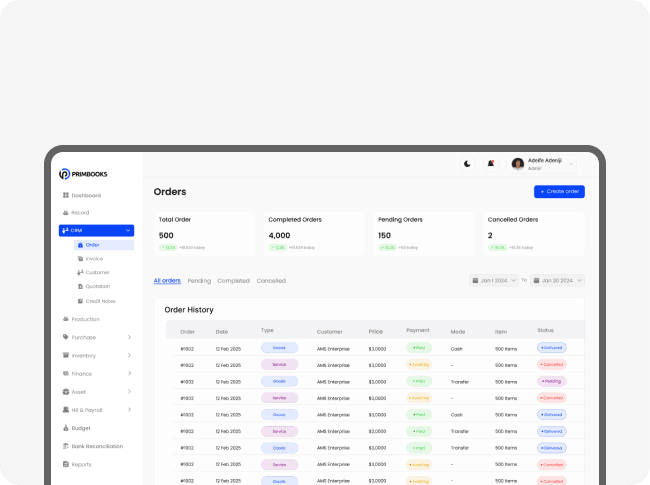
Task: Click Inventory cart icon
Action: click(x=65, y=355)
